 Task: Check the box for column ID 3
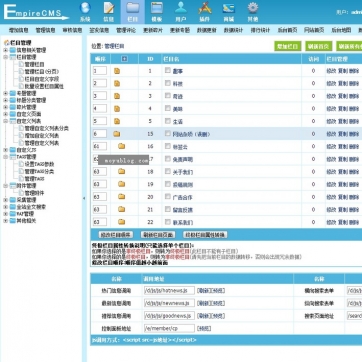[x=168, y=96]
